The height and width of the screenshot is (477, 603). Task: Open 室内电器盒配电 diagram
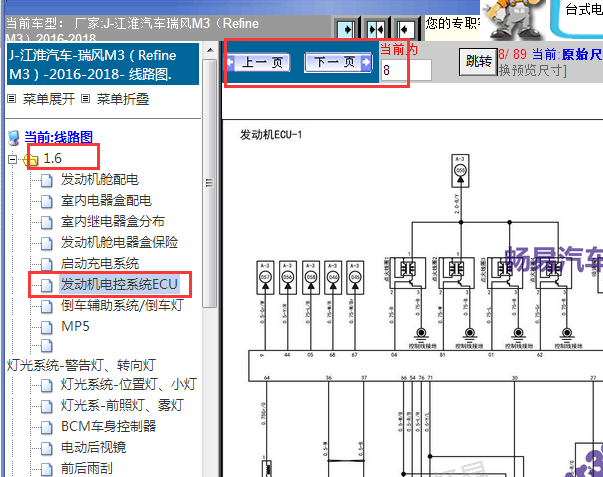[x=106, y=200]
